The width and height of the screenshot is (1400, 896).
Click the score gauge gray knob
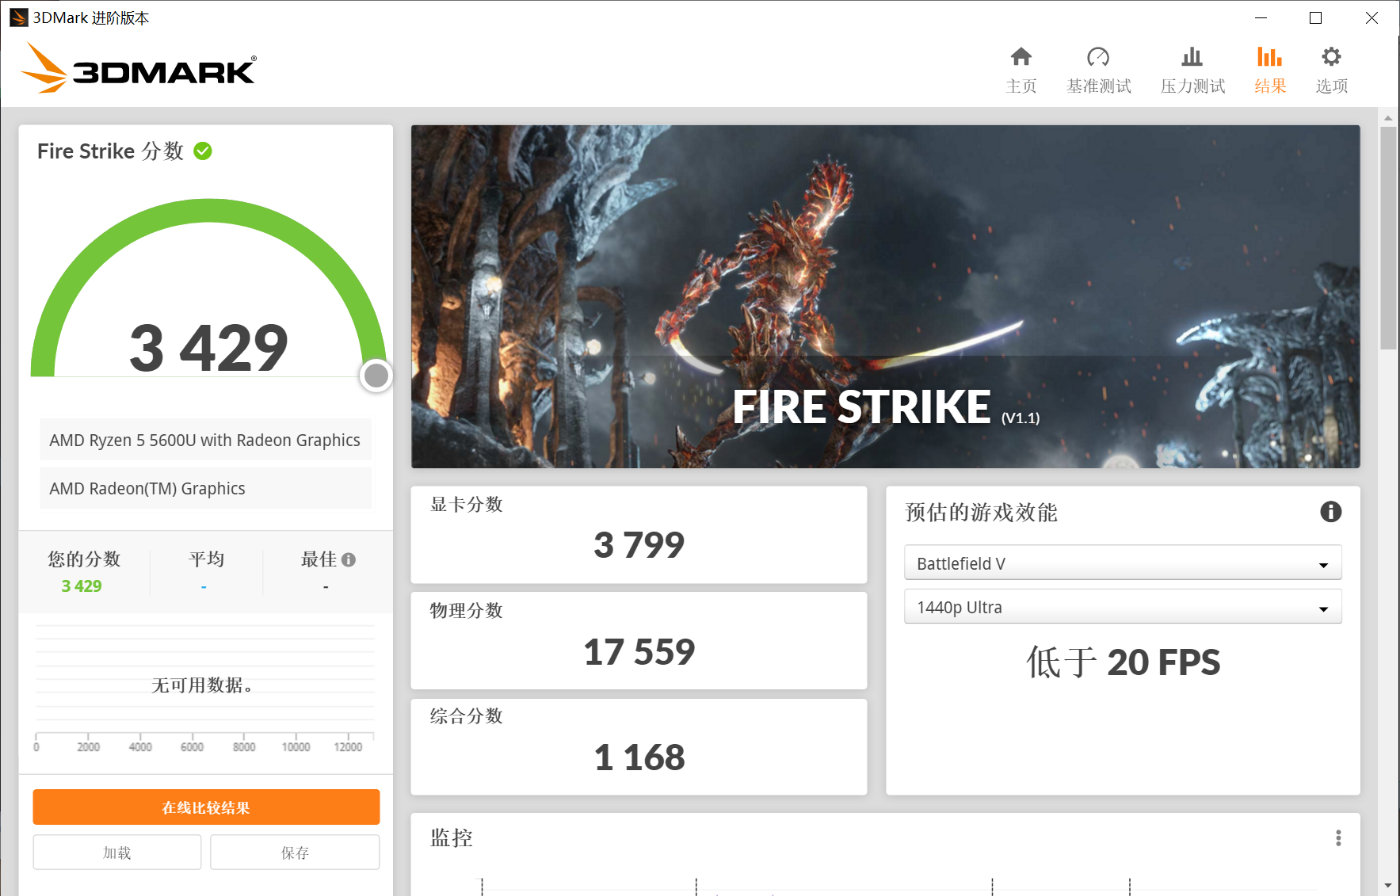pyautogui.click(x=376, y=376)
